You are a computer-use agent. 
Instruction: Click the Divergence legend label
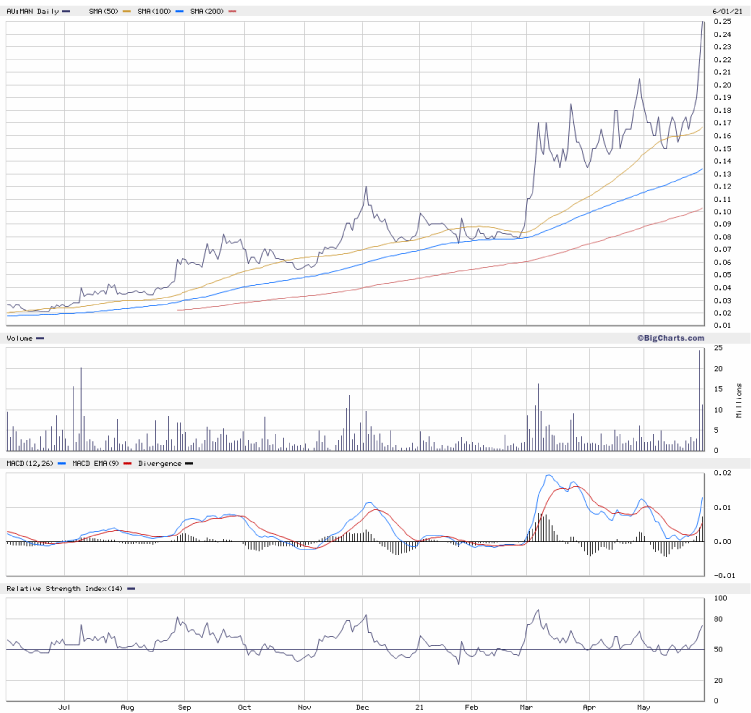coord(160,463)
